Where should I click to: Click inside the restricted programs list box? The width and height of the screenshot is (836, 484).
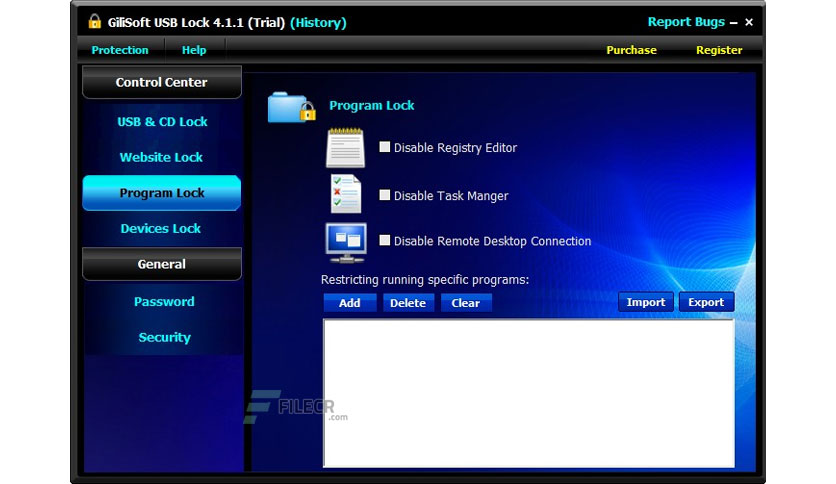click(x=528, y=393)
